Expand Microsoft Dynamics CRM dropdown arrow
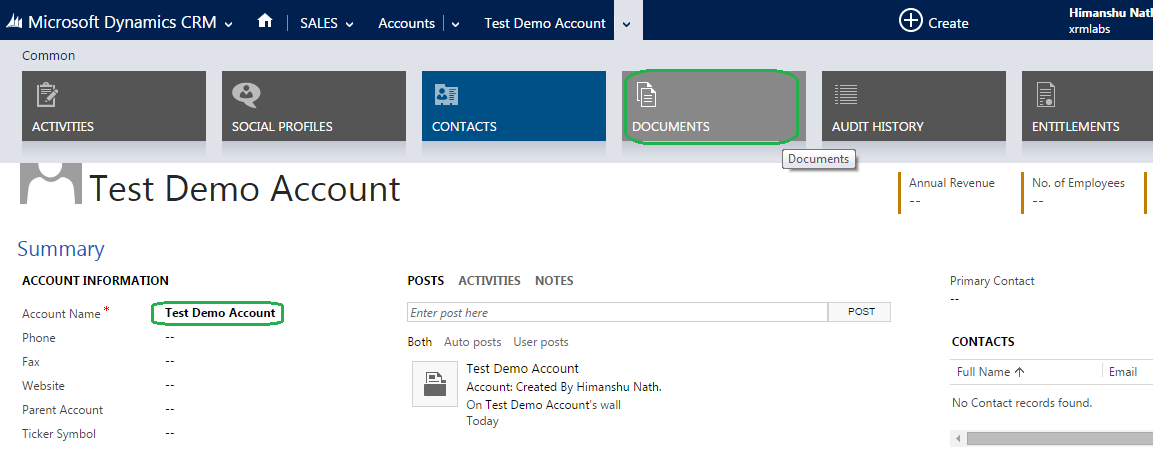1153x469 pixels. [x=229, y=24]
